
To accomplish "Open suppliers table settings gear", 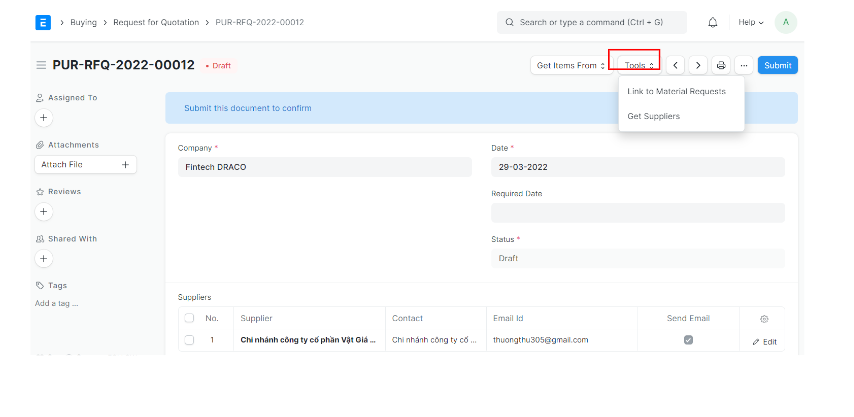I will click(x=764, y=318).
